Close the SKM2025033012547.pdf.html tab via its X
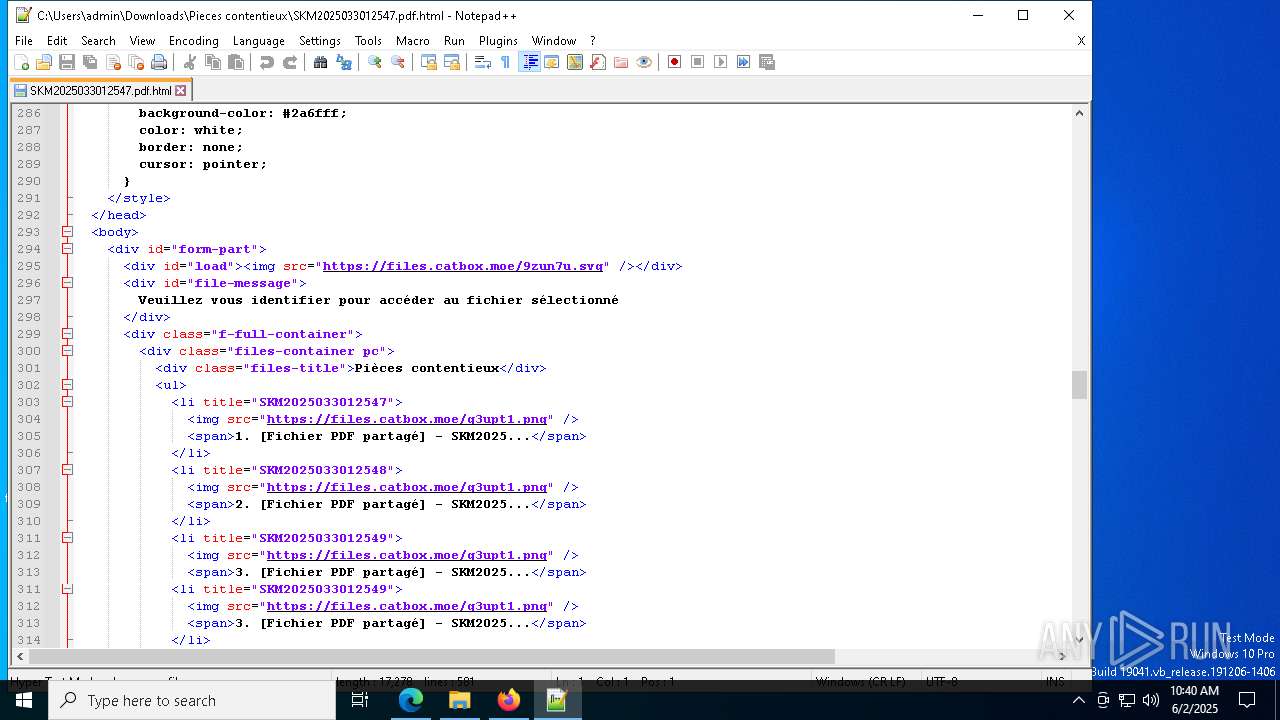This screenshot has width=1280, height=720. 181,91
